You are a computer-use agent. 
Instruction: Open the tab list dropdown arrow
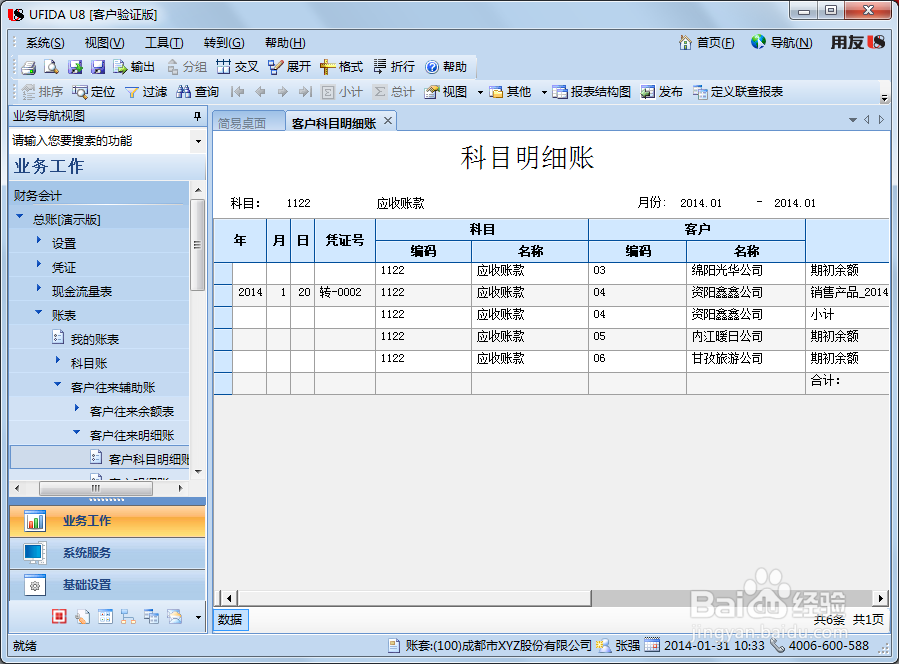[x=853, y=120]
